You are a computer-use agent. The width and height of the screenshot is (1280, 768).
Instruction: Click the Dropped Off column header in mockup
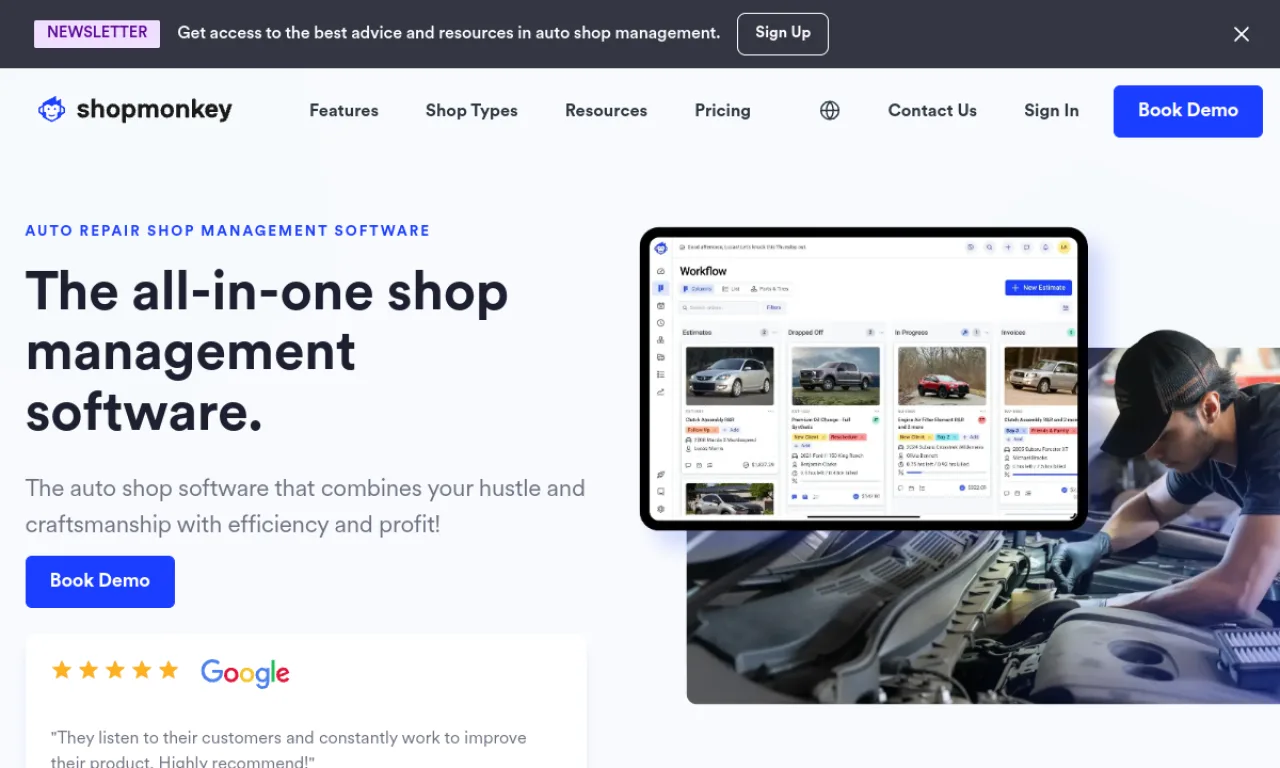click(x=805, y=332)
